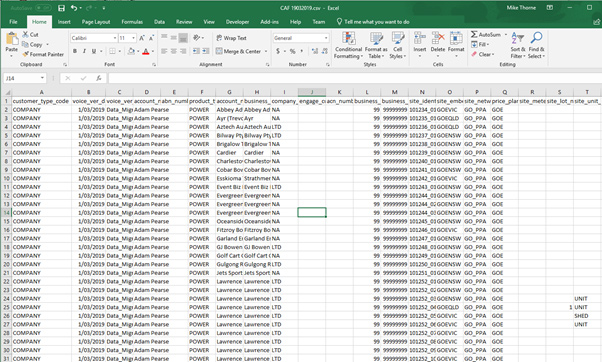This screenshot has width=602, height=362.
Task: Click the Select All corner triangle
Action: 7,92
